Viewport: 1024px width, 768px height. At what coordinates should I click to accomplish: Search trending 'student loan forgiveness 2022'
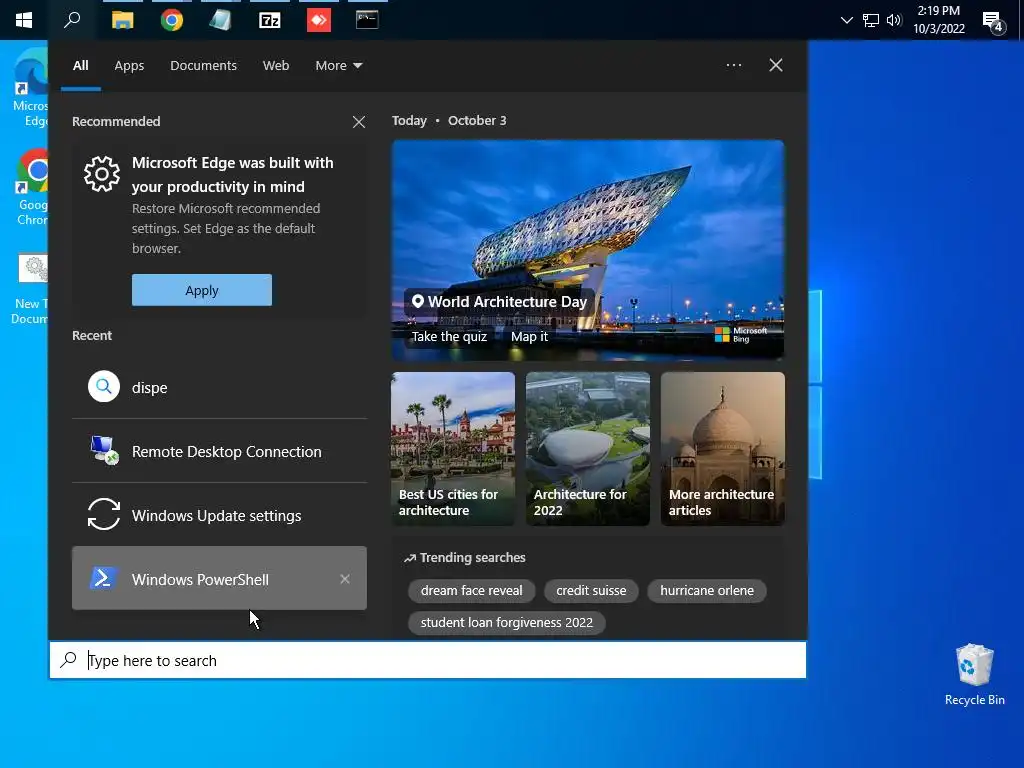(x=507, y=622)
